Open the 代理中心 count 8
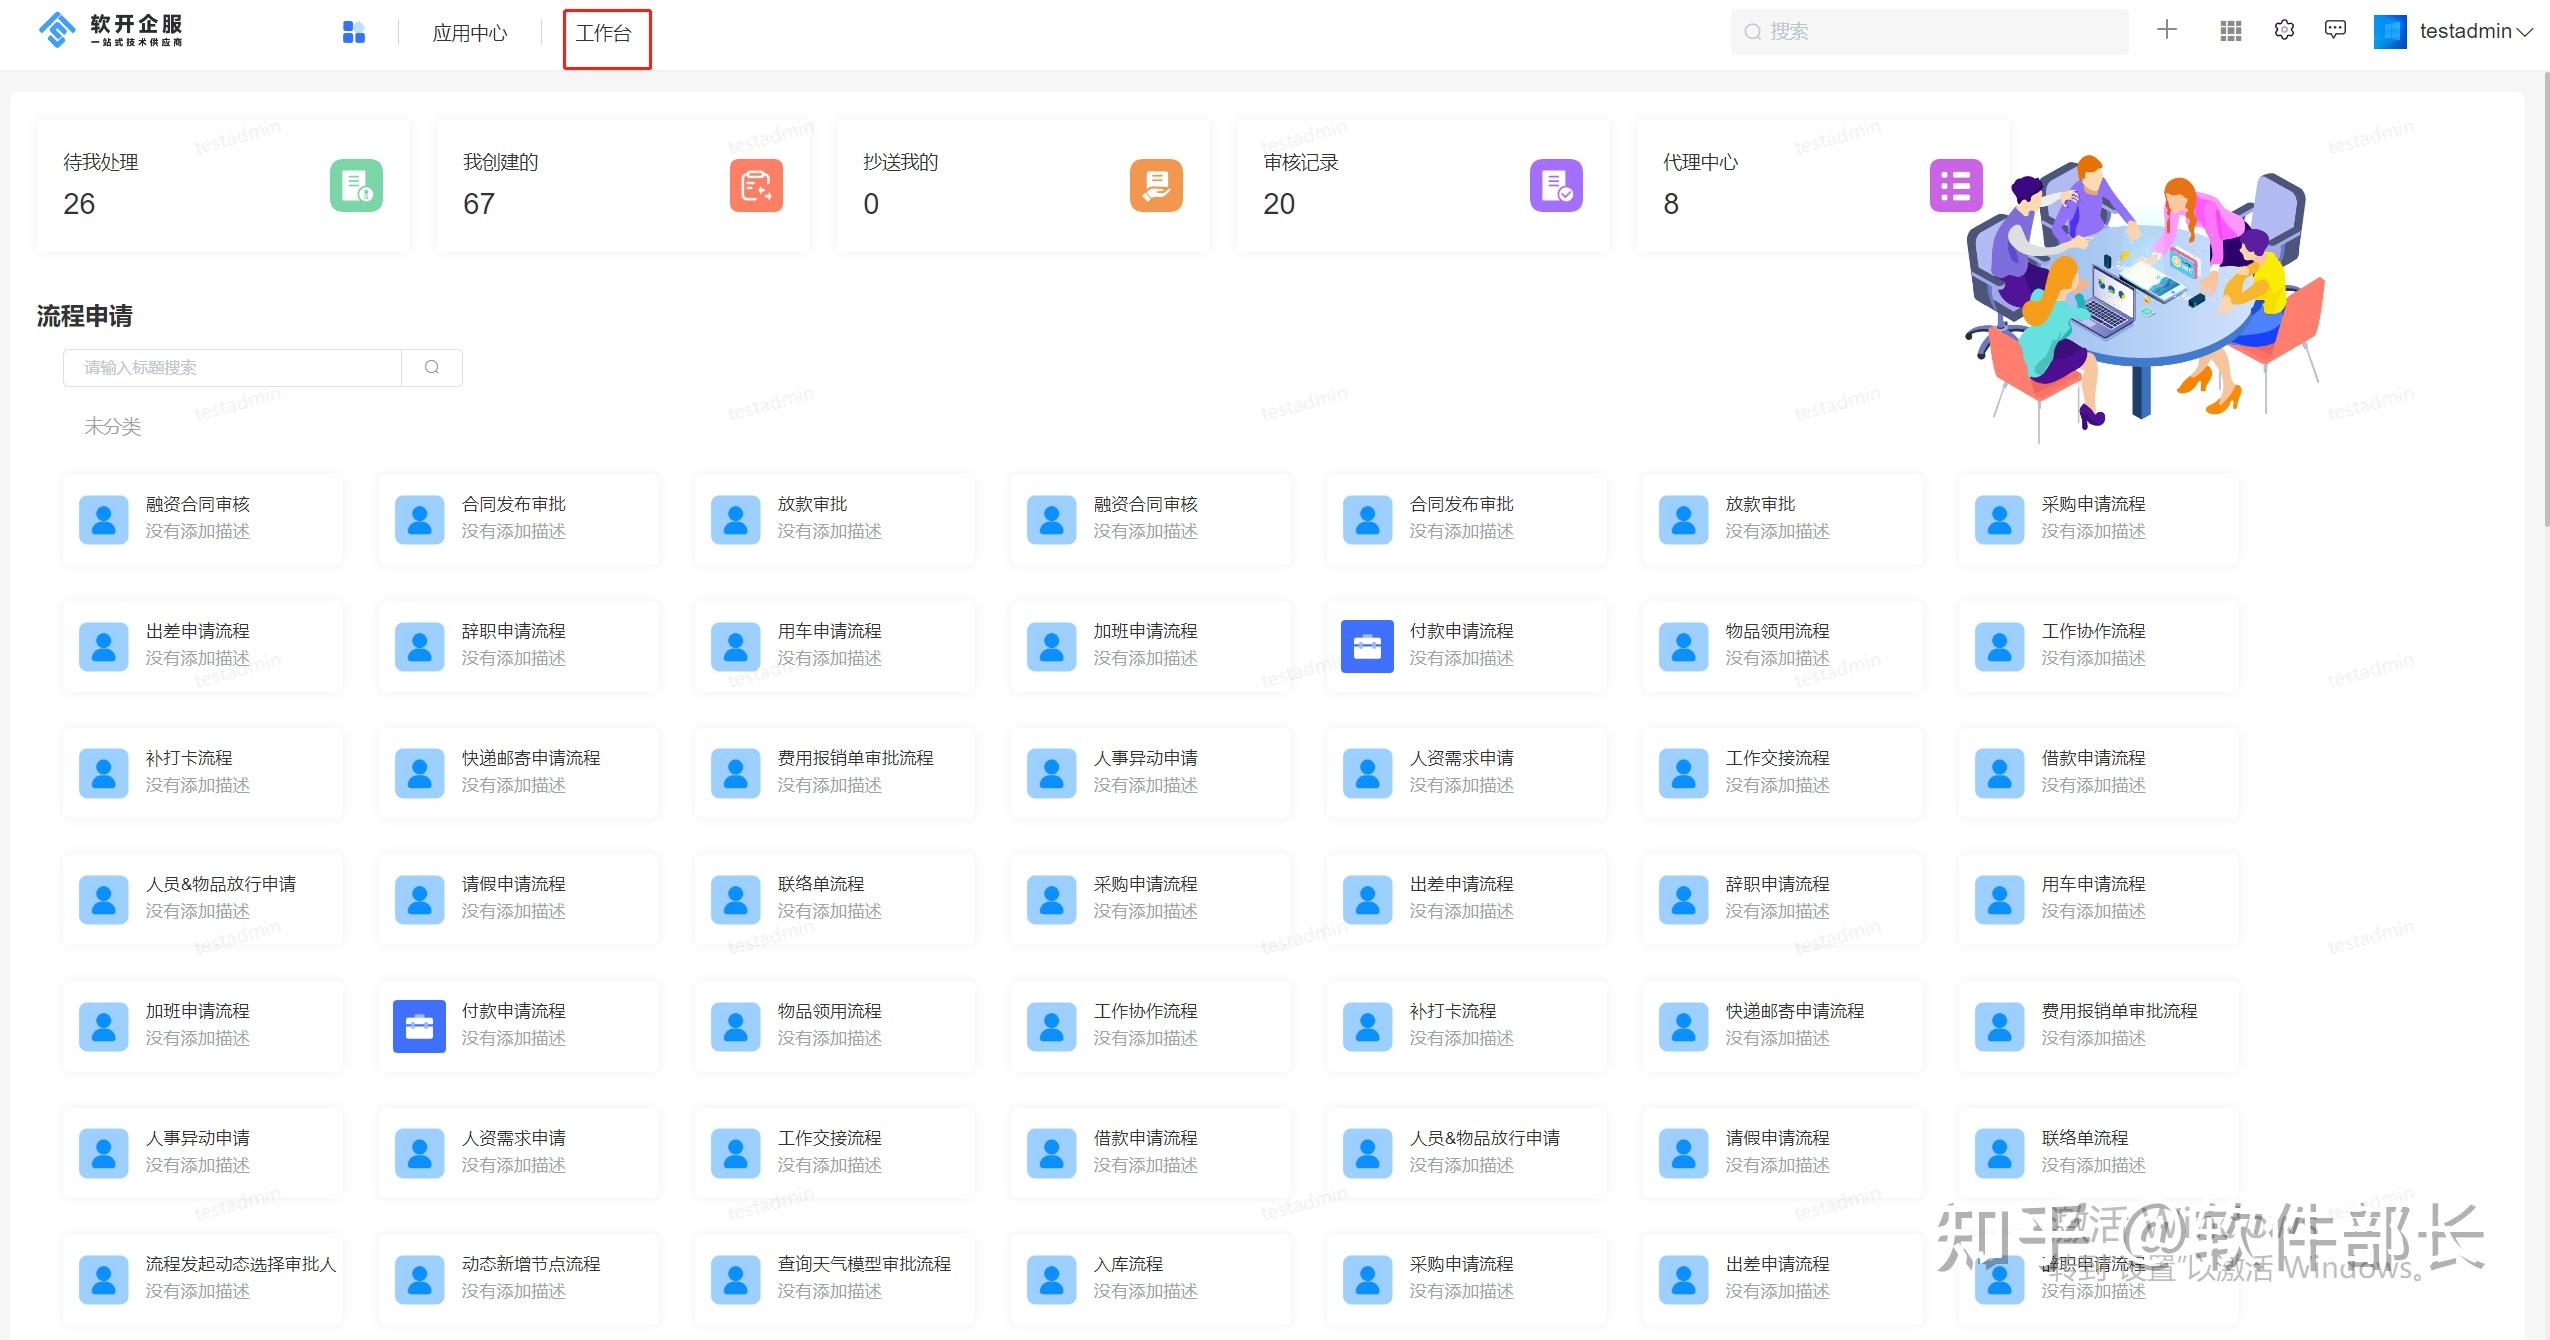 pyautogui.click(x=1671, y=204)
